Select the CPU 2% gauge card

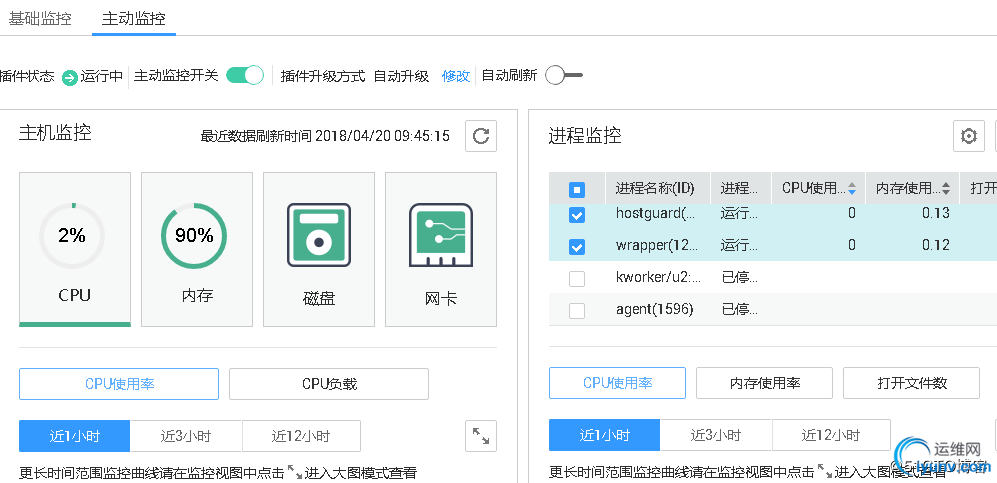(75, 249)
